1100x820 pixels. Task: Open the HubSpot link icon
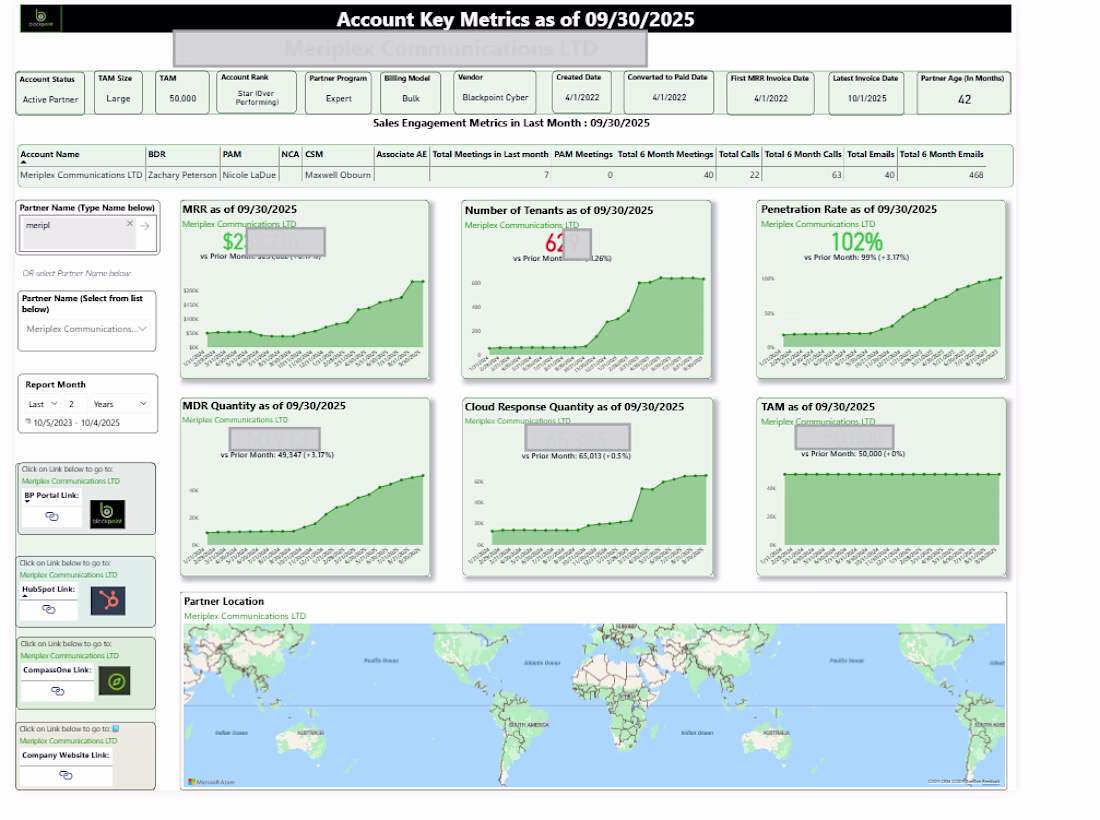pos(48,609)
